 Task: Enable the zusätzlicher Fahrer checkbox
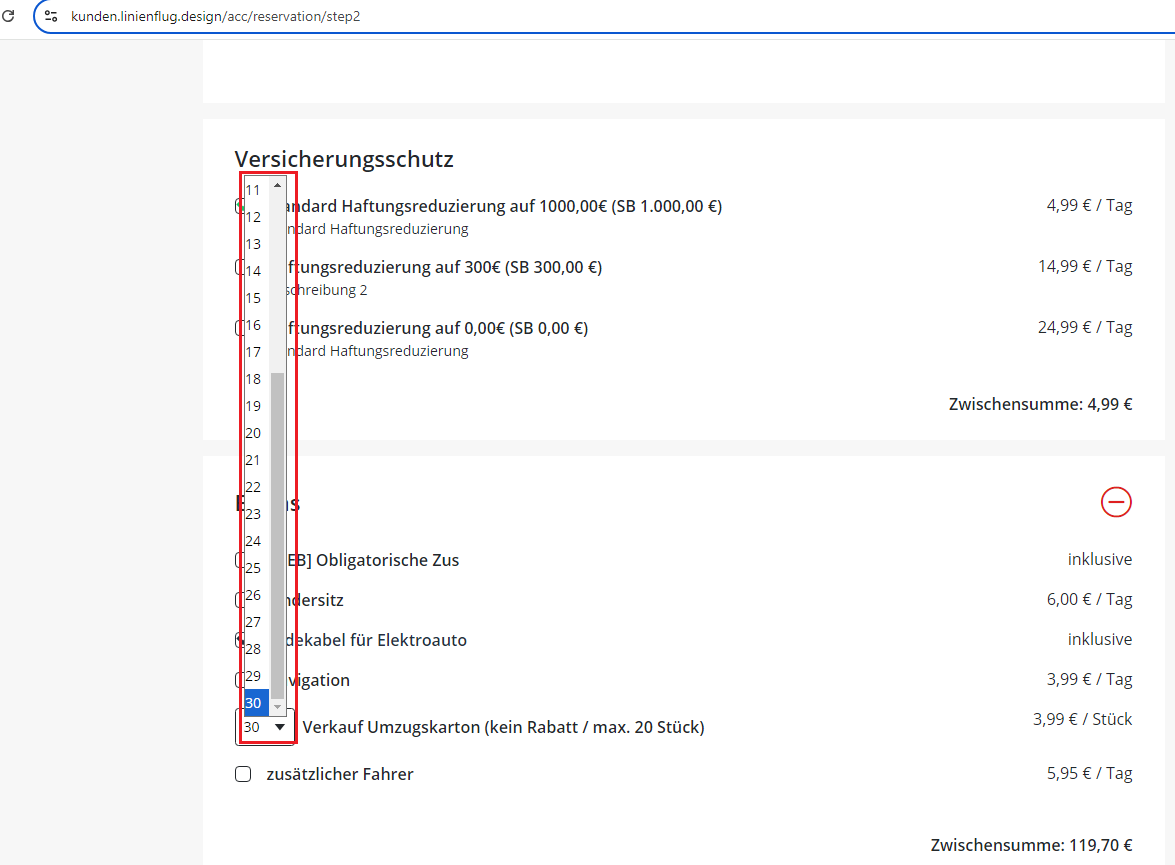tap(243, 774)
